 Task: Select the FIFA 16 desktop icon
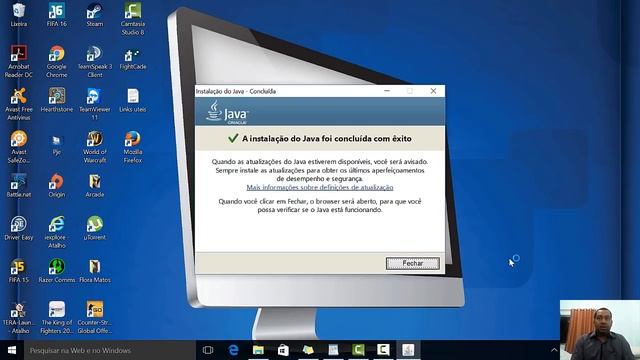tap(56, 15)
